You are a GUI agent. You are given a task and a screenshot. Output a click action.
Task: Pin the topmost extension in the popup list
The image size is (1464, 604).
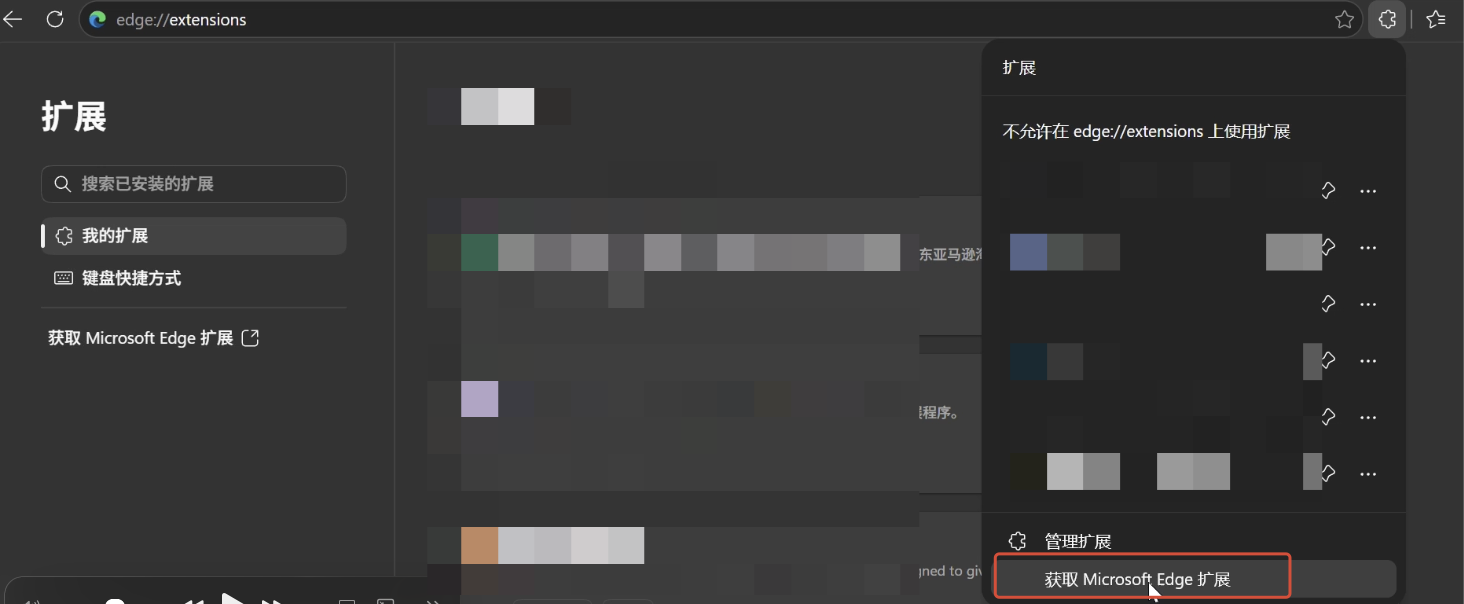tap(1328, 191)
